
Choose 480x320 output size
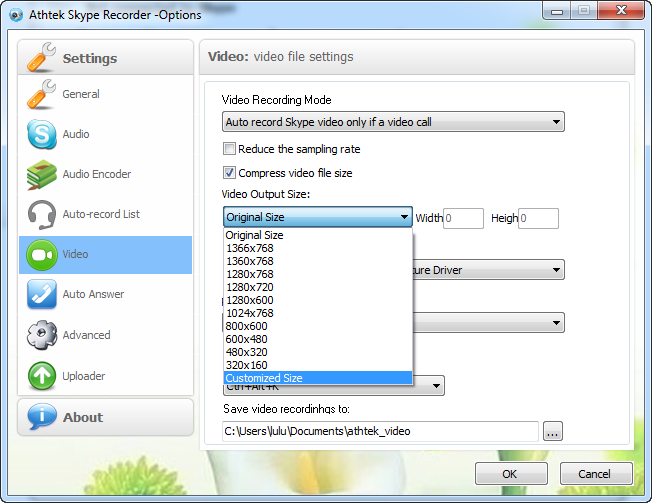pos(318,352)
